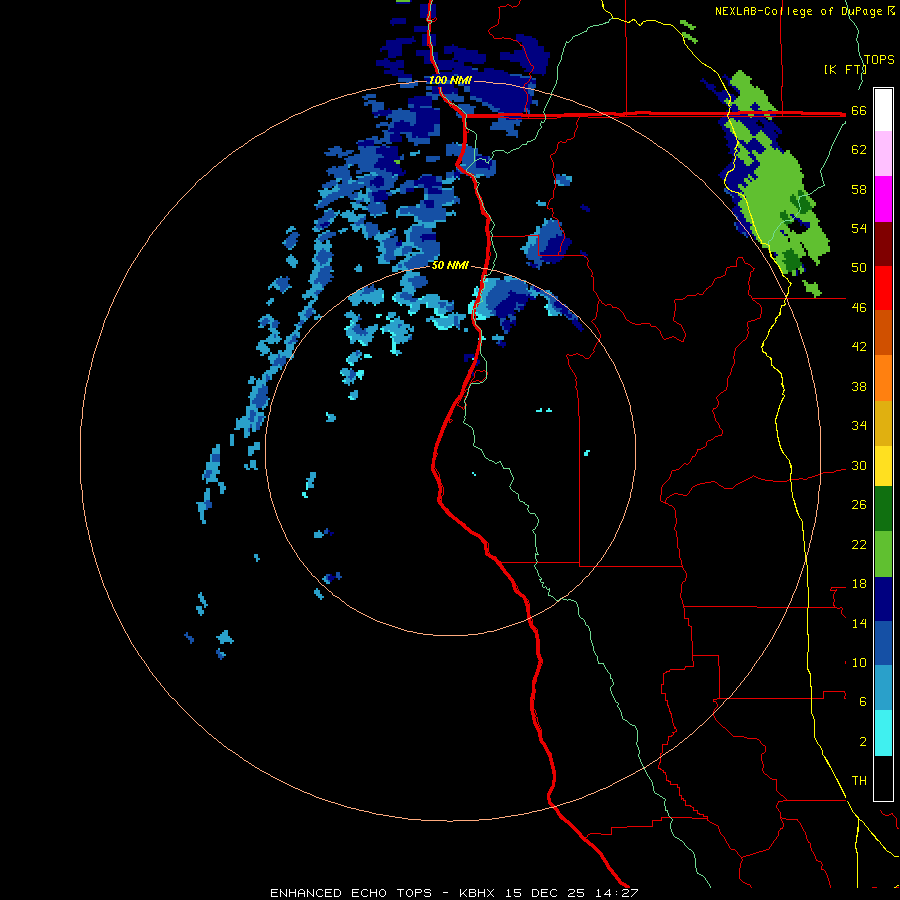The height and width of the screenshot is (900, 900).
Task: Click the legend value '18'
Action: tap(859, 584)
